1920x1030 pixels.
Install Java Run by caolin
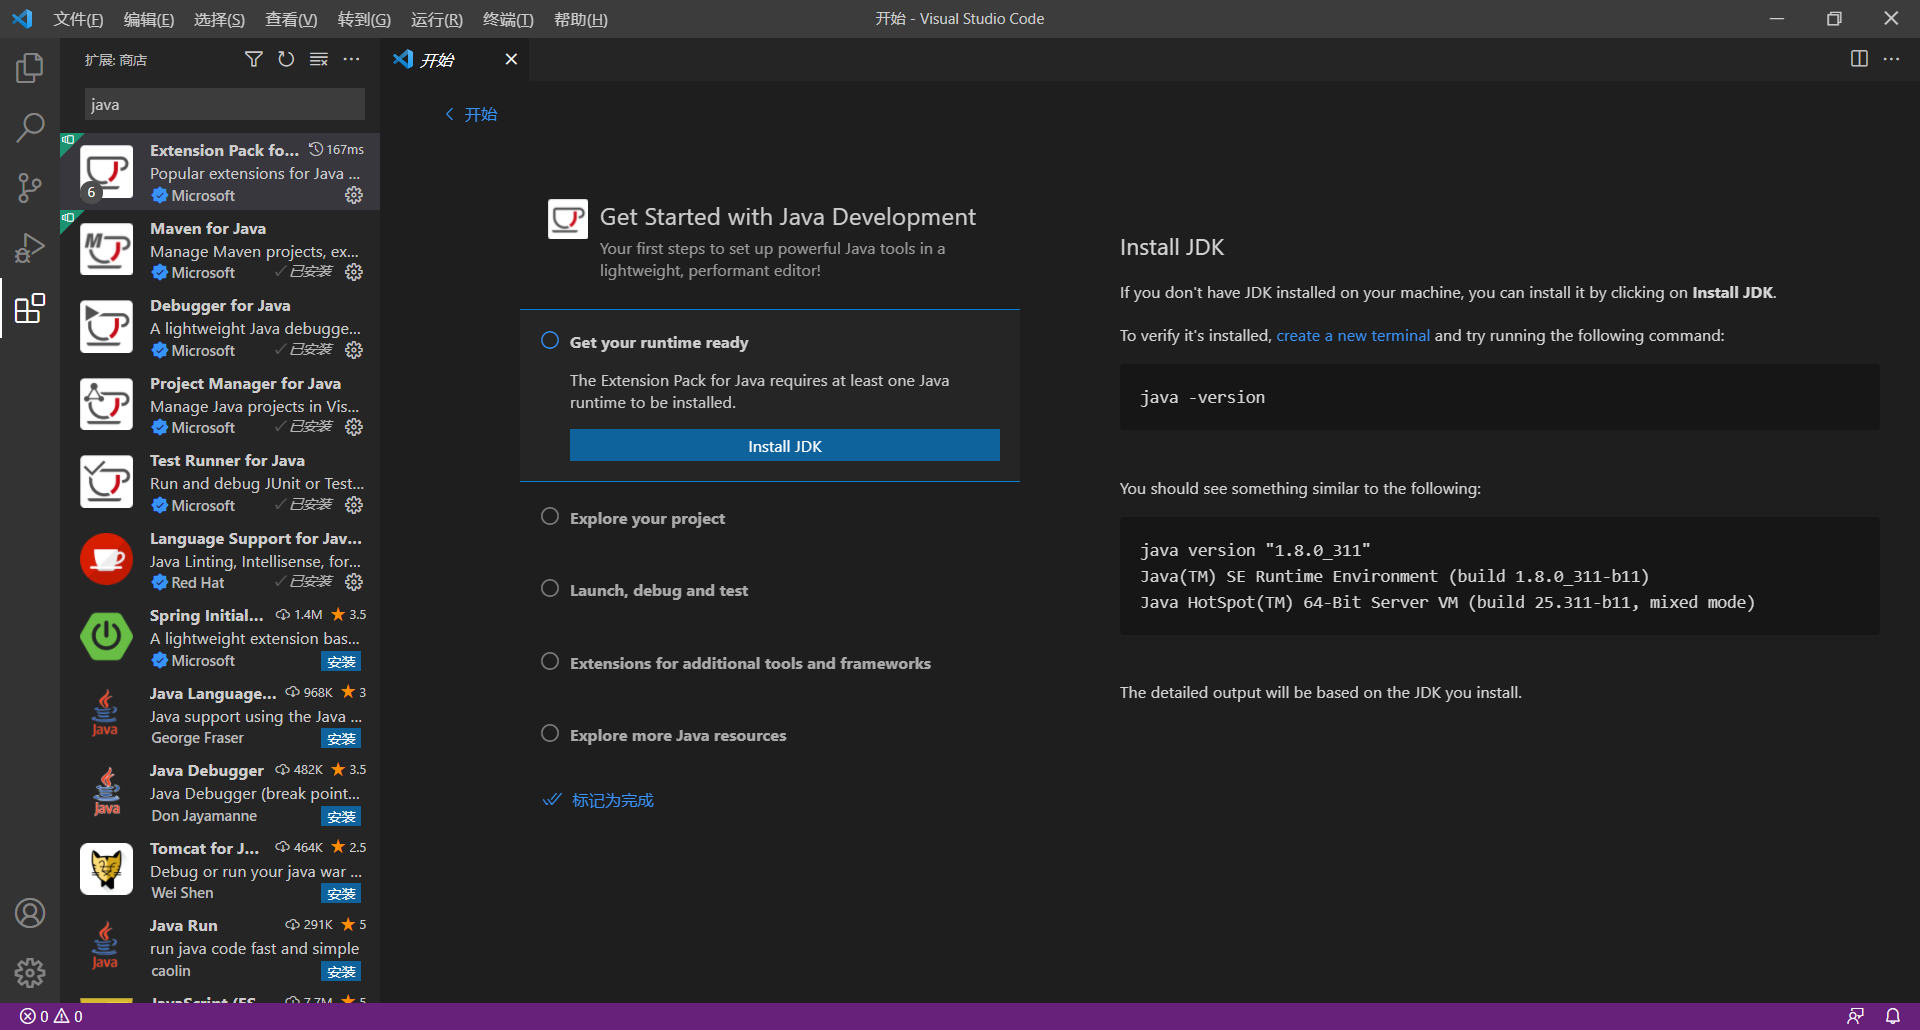[x=341, y=971]
